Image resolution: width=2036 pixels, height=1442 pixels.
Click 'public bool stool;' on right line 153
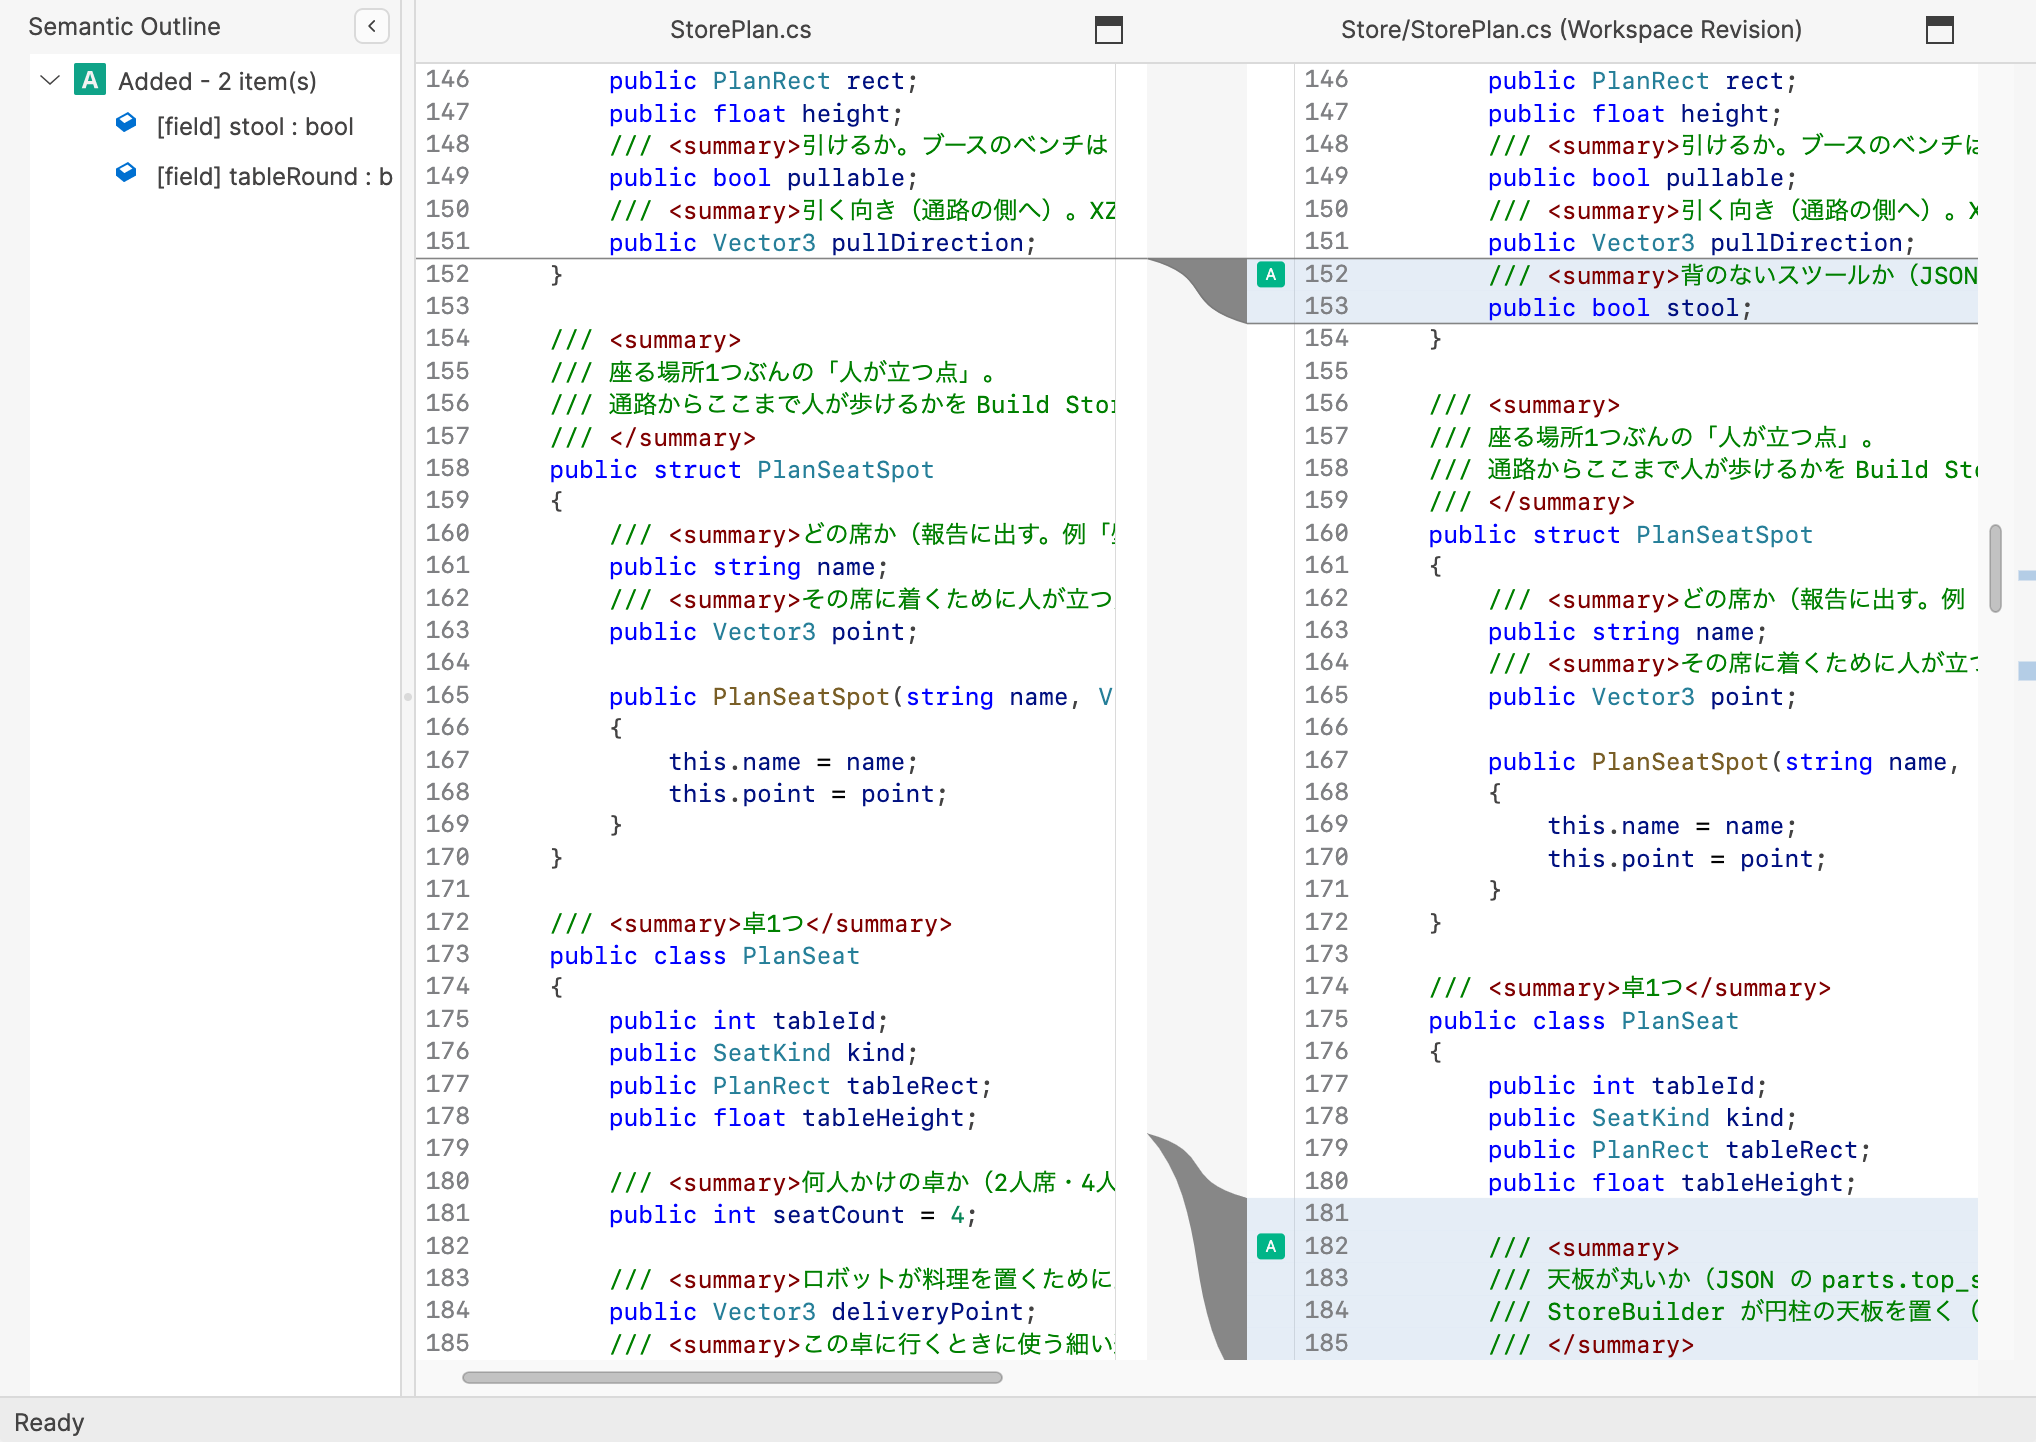tap(1620, 308)
